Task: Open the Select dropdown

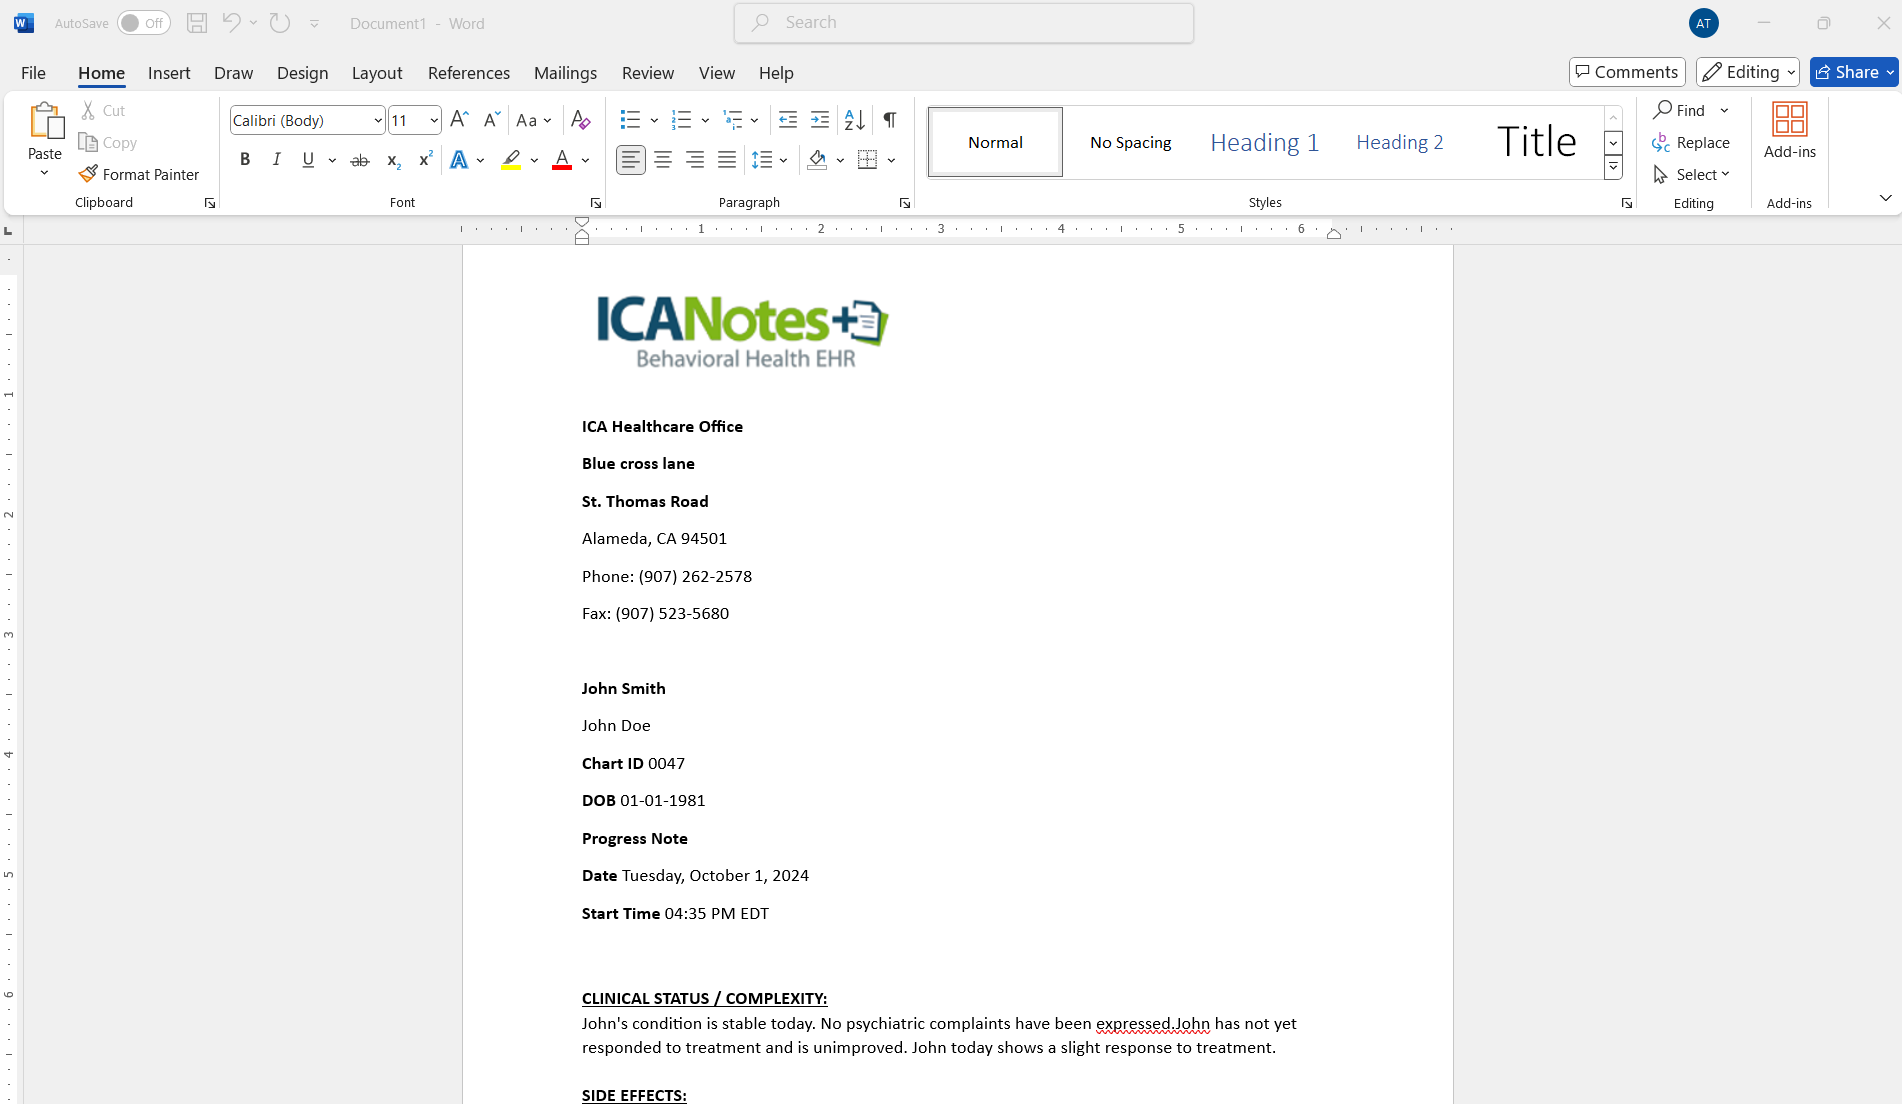Action: (1691, 174)
